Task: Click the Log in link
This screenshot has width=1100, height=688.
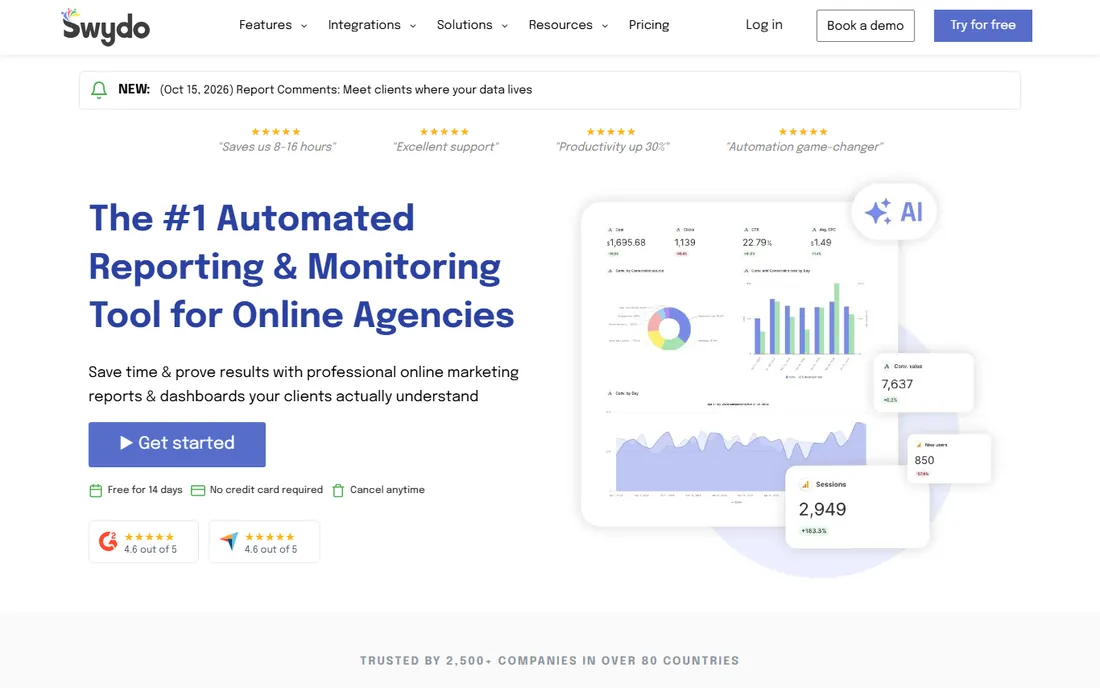Action: [x=764, y=25]
